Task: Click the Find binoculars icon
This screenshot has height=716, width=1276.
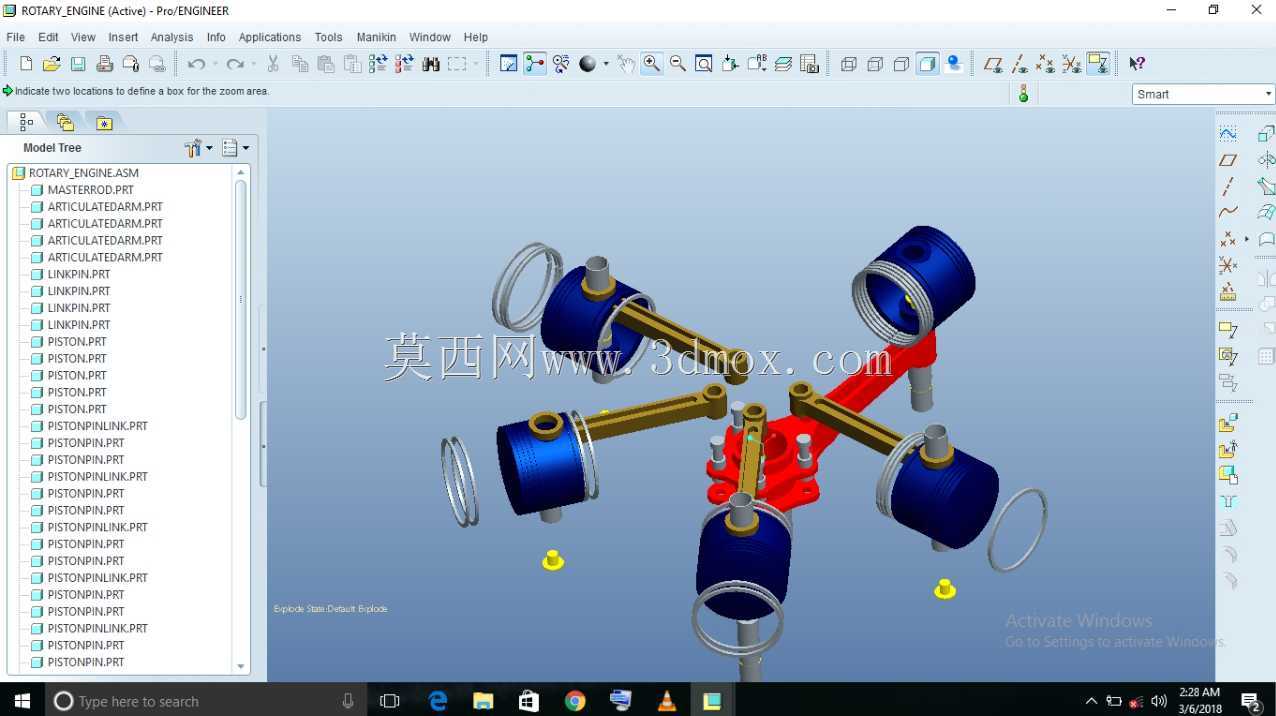Action: [x=431, y=64]
